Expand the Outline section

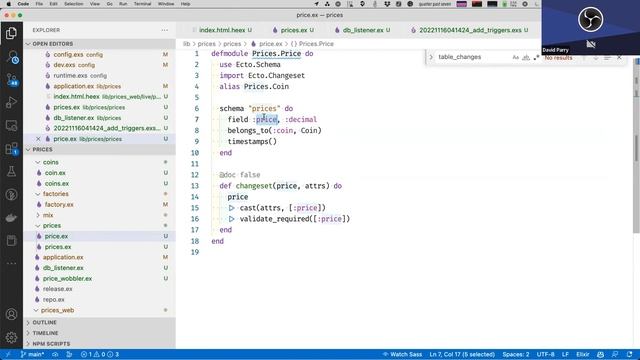click(x=100, y=322)
